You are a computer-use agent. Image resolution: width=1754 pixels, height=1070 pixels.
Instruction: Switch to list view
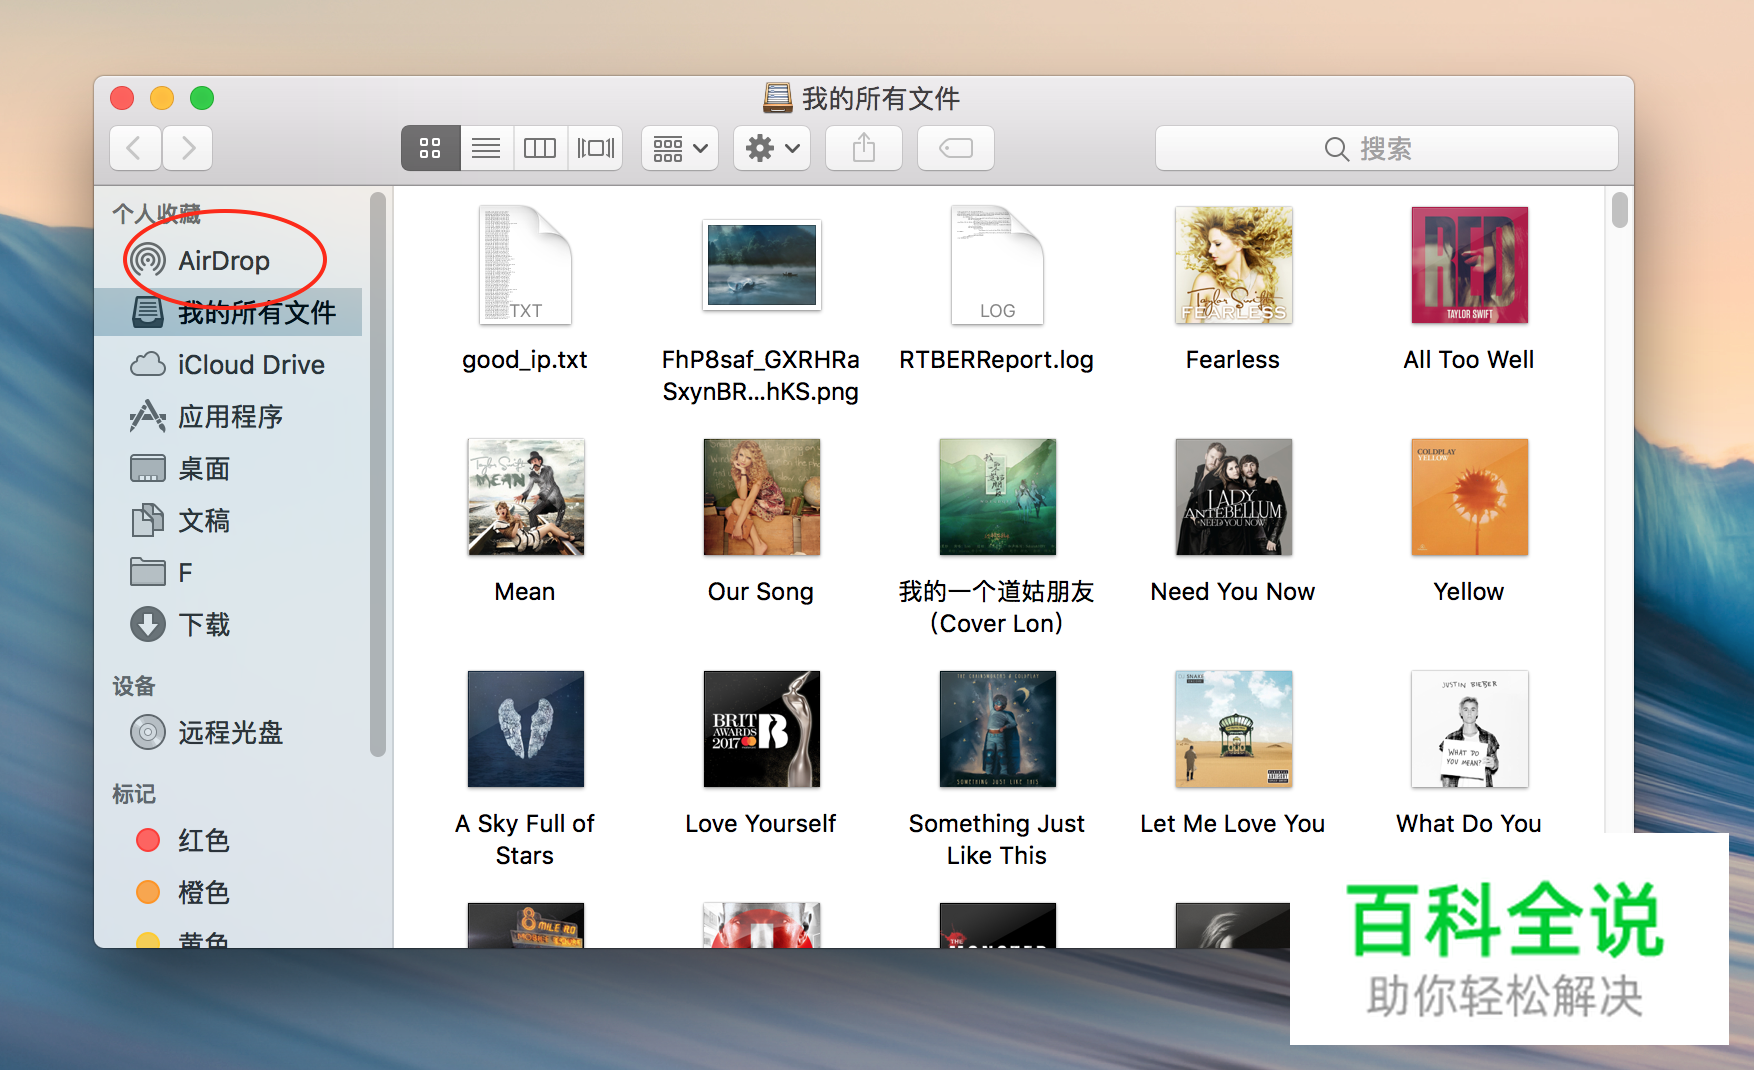(x=486, y=148)
